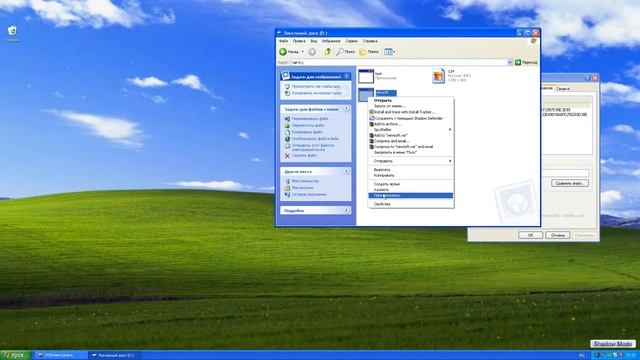Open the Вид menu
This screenshot has height=360, width=640.
[x=313, y=41]
